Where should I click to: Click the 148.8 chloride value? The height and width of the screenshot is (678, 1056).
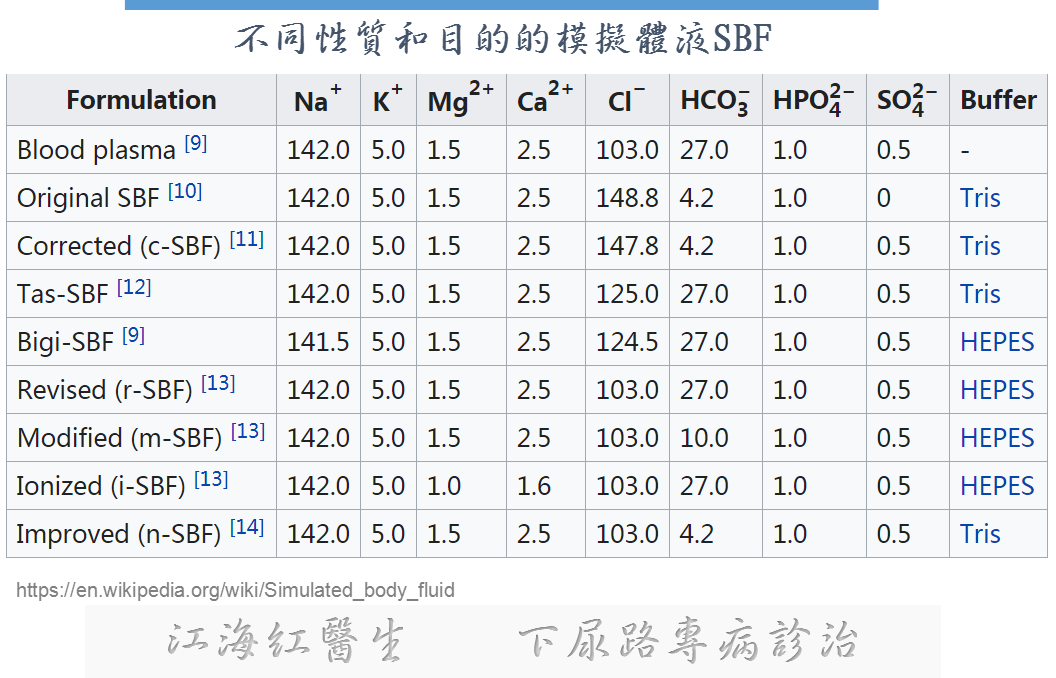pyautogui.click(x=627, y=198)
